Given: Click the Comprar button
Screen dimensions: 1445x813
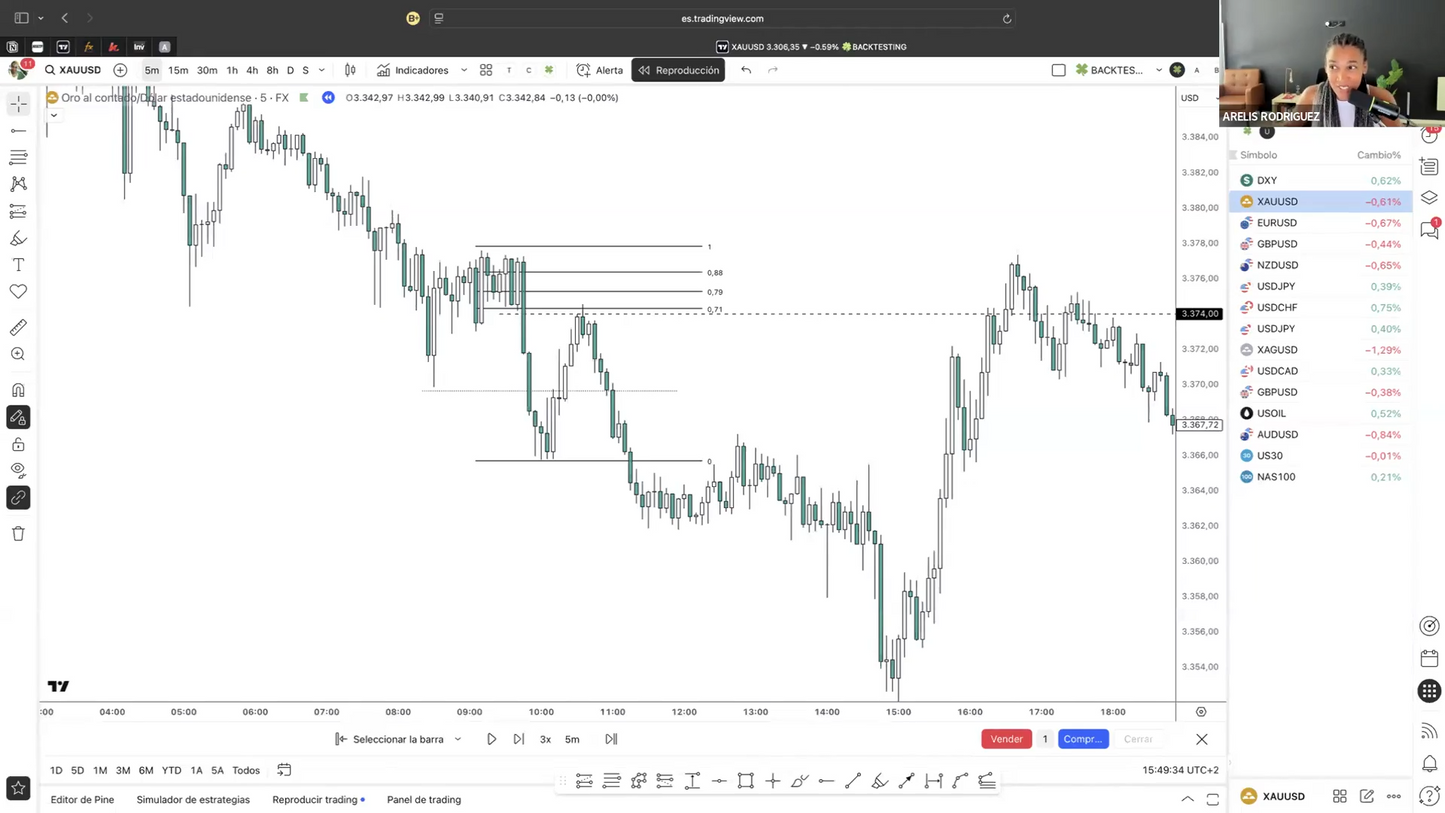Looking at the screenshot, I should (x=1081, y=739).
